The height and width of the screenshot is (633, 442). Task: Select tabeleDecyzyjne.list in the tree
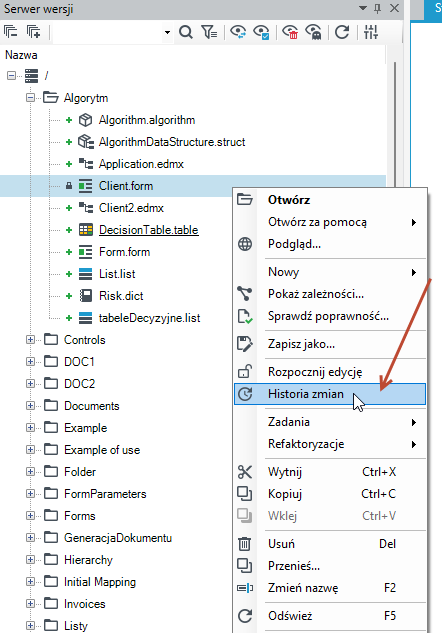(x=149, y=318)
